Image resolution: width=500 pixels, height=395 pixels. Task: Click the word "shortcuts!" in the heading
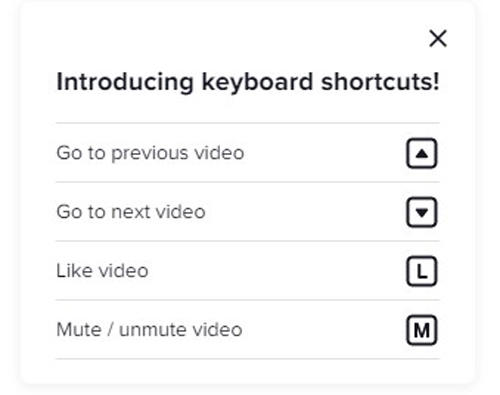[380, 82]
